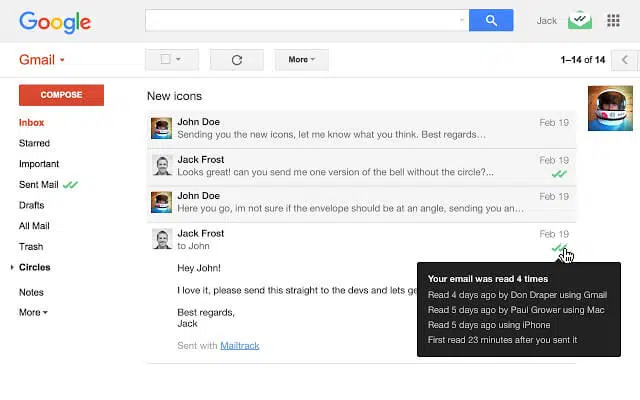Image resolution: width=640 pixels, height=400 pixels.
Task: Follow the Mailtrack link in signature
Action: pos(240,345)
